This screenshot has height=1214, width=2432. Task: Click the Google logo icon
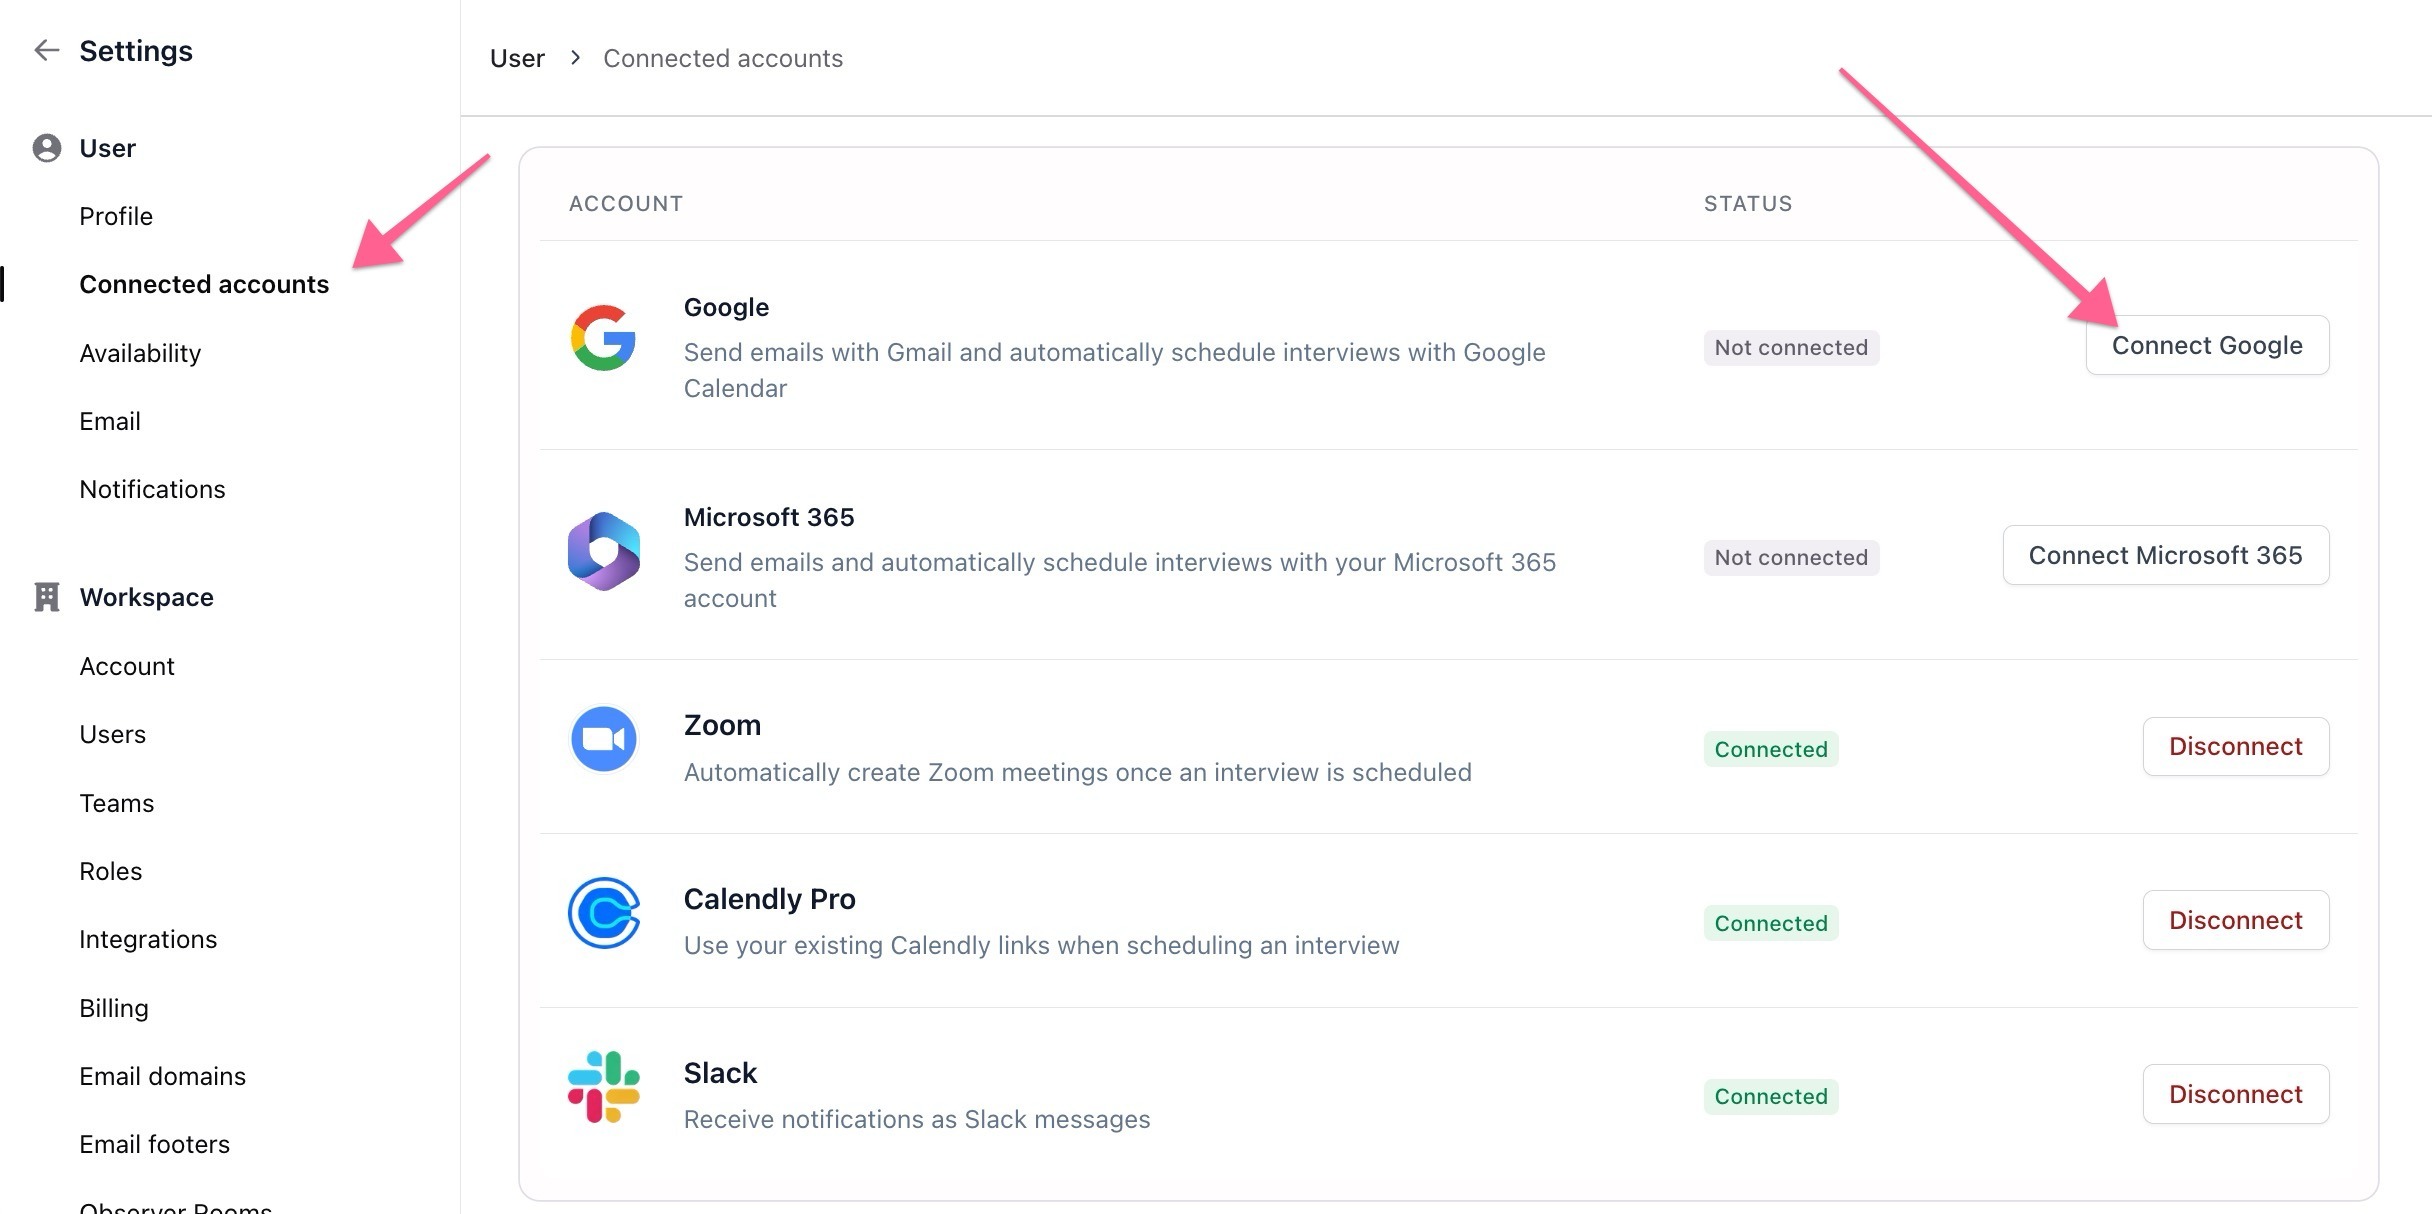(603, 338)
